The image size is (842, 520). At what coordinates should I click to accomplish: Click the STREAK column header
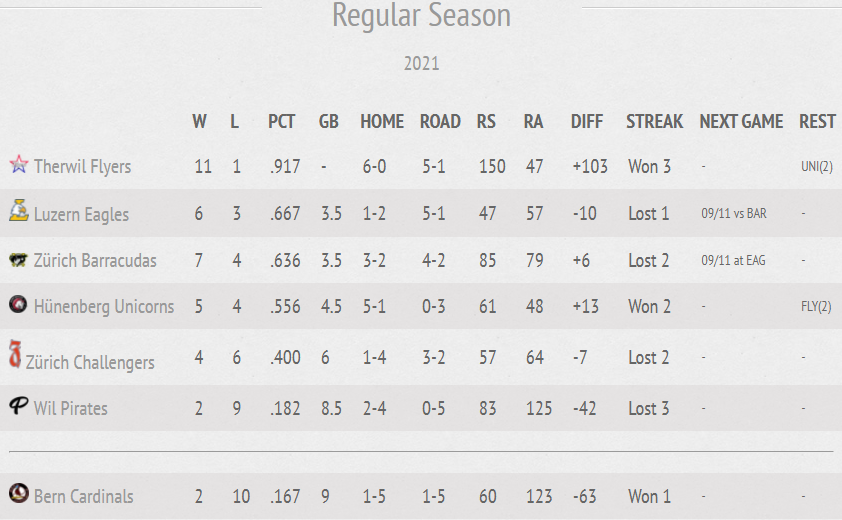point(655,121)
